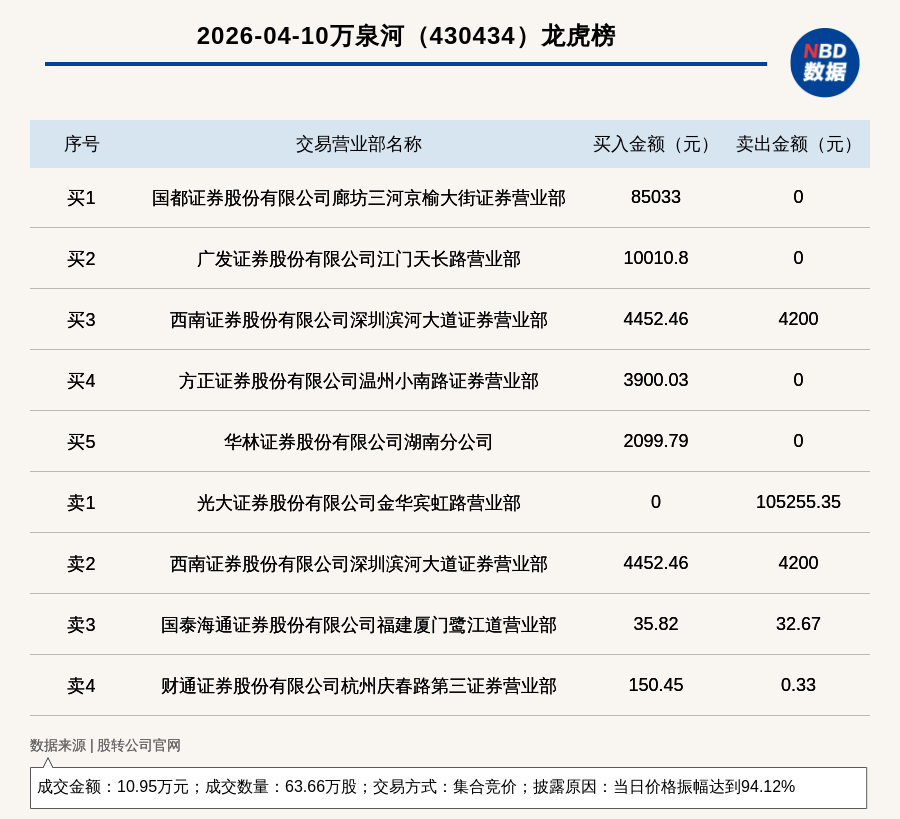This screenshot has width=900, height=819.
Task: Click the 买入金额（元） column header
Action: click(655, 144)
